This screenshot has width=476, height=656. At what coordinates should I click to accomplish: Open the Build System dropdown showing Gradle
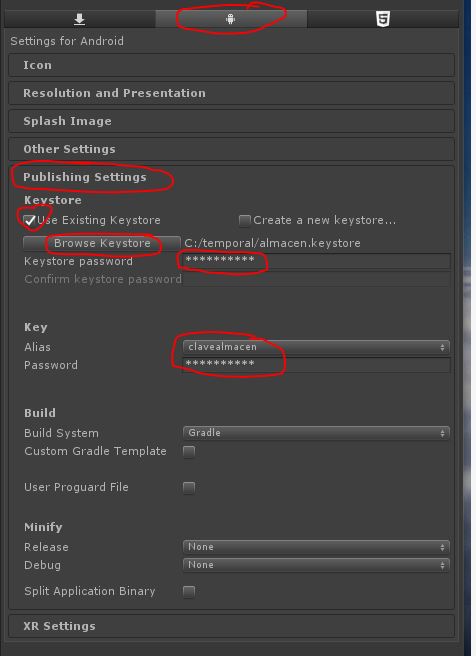316,433
